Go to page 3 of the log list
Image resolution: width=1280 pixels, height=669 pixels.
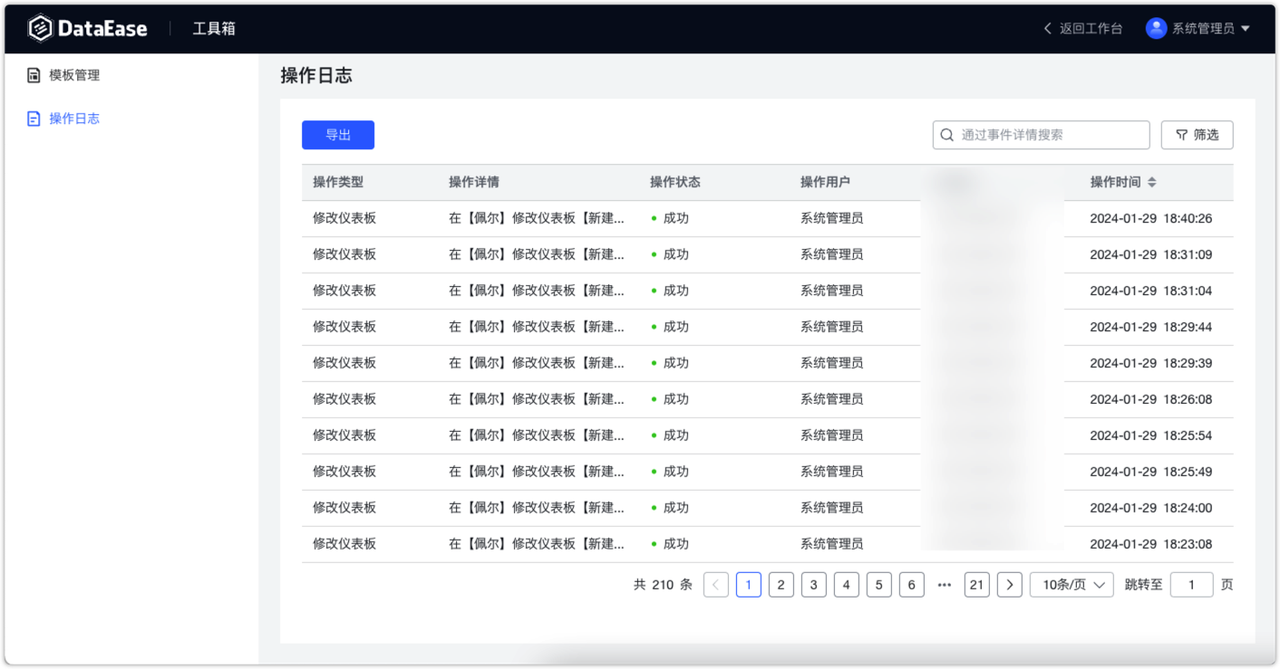(x=813, y=584)
